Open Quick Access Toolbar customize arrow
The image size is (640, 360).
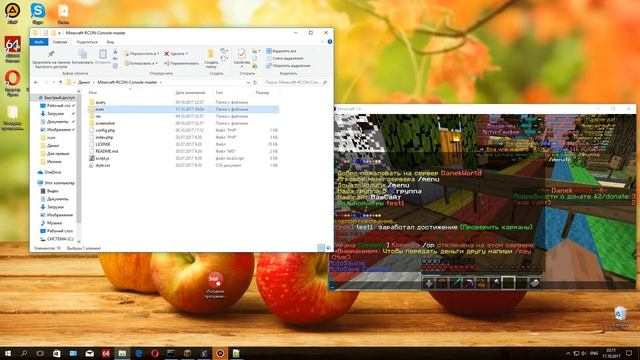60,33
